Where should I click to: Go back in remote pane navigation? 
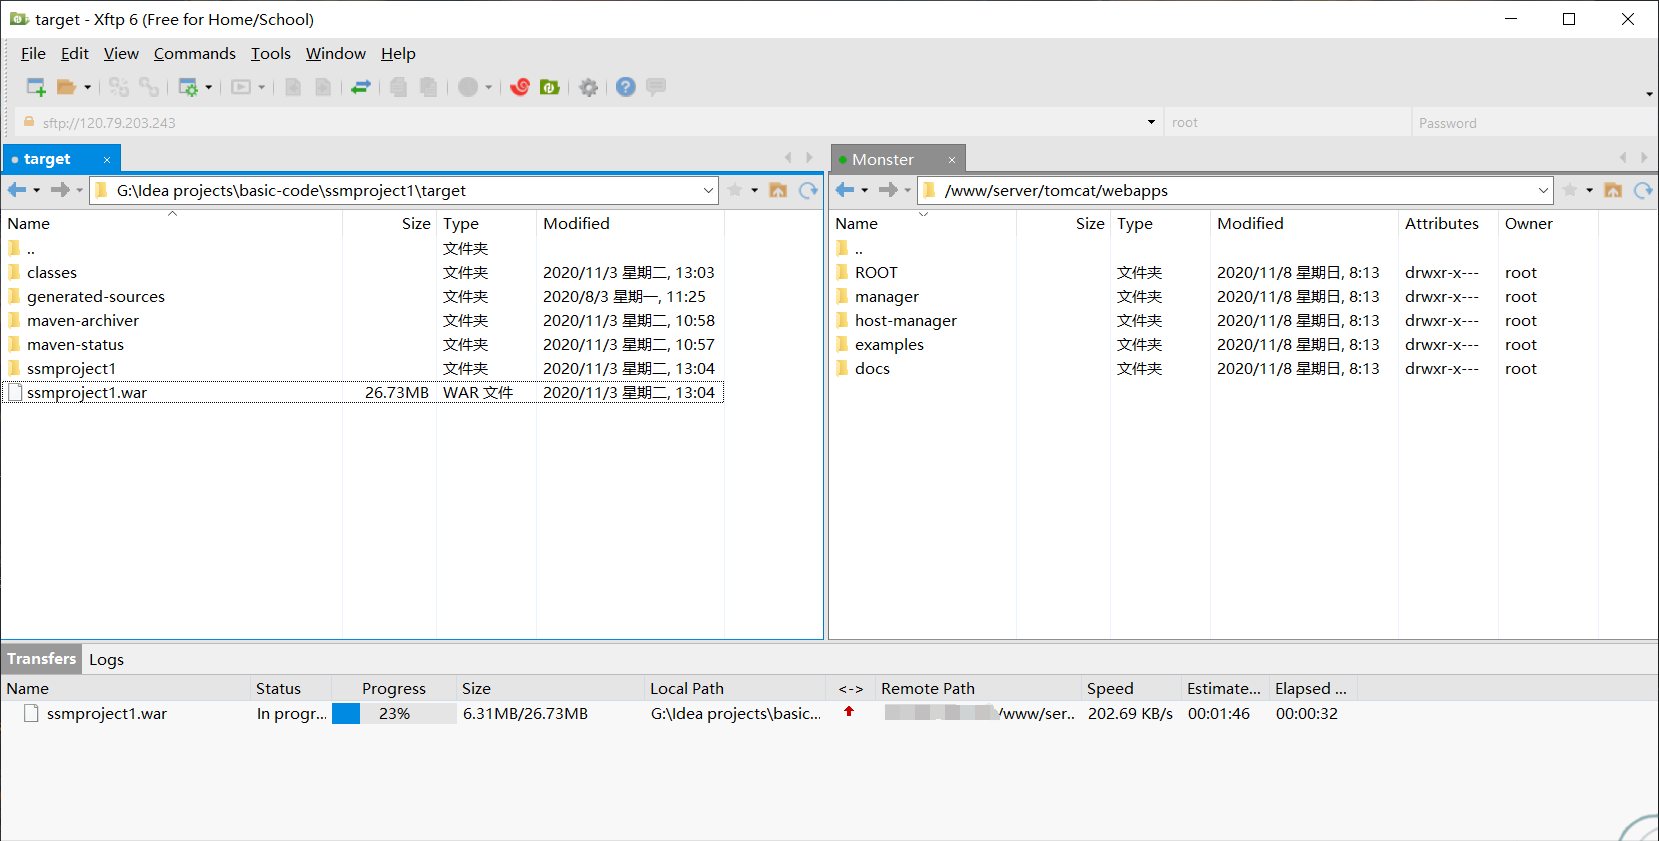845,190
